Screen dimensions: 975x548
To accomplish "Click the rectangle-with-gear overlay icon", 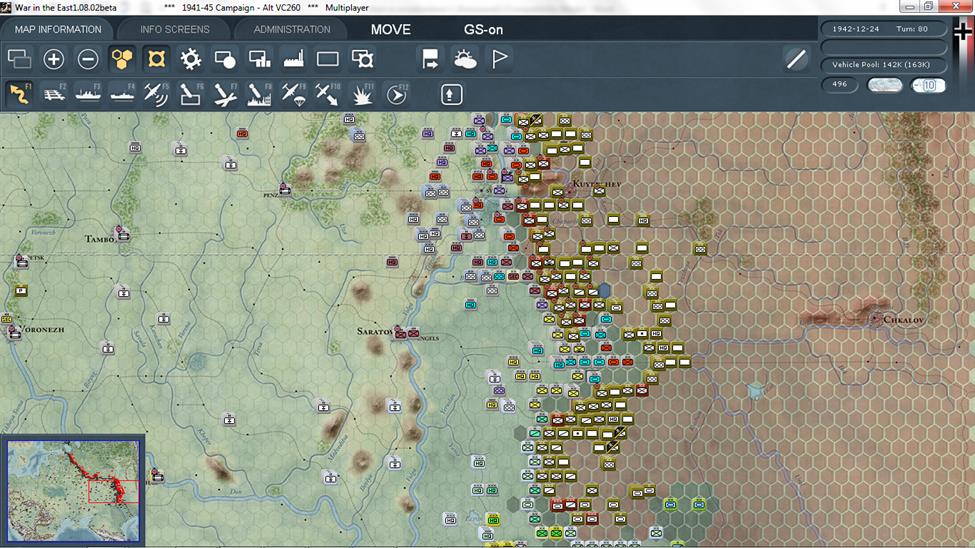I will point(362,59).
